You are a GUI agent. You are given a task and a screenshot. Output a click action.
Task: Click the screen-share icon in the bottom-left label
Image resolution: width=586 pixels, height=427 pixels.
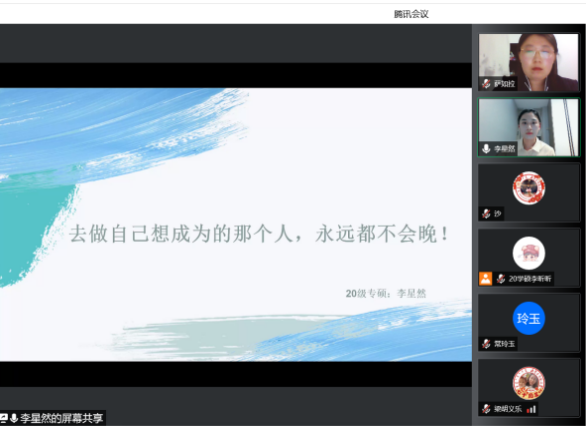(x=3, y=418)
